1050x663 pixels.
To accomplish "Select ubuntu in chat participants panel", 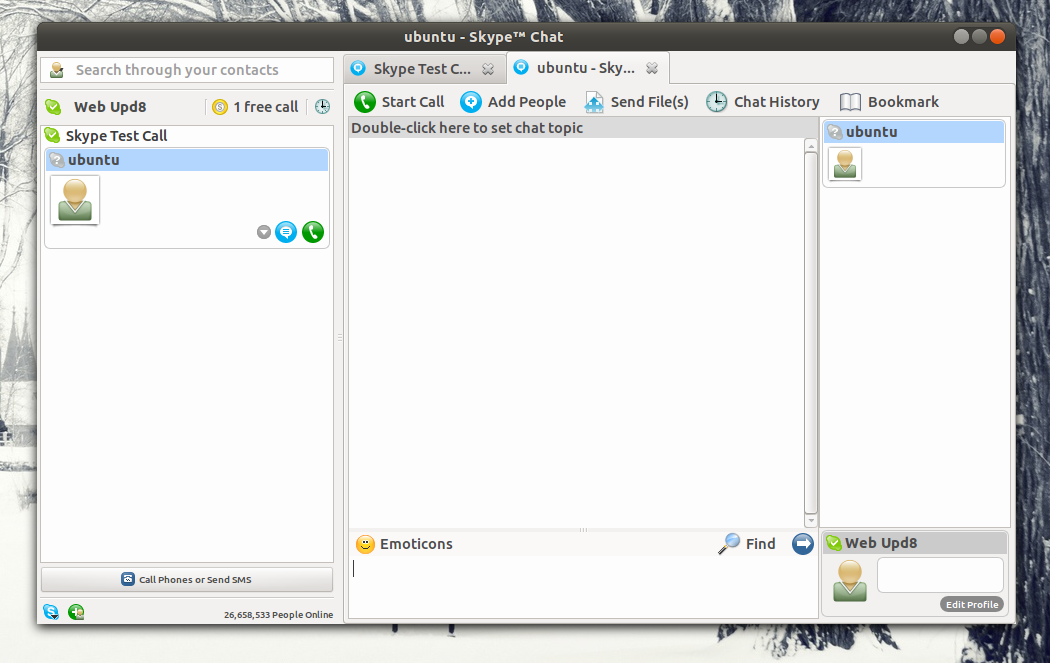I will tap(913, 132).
